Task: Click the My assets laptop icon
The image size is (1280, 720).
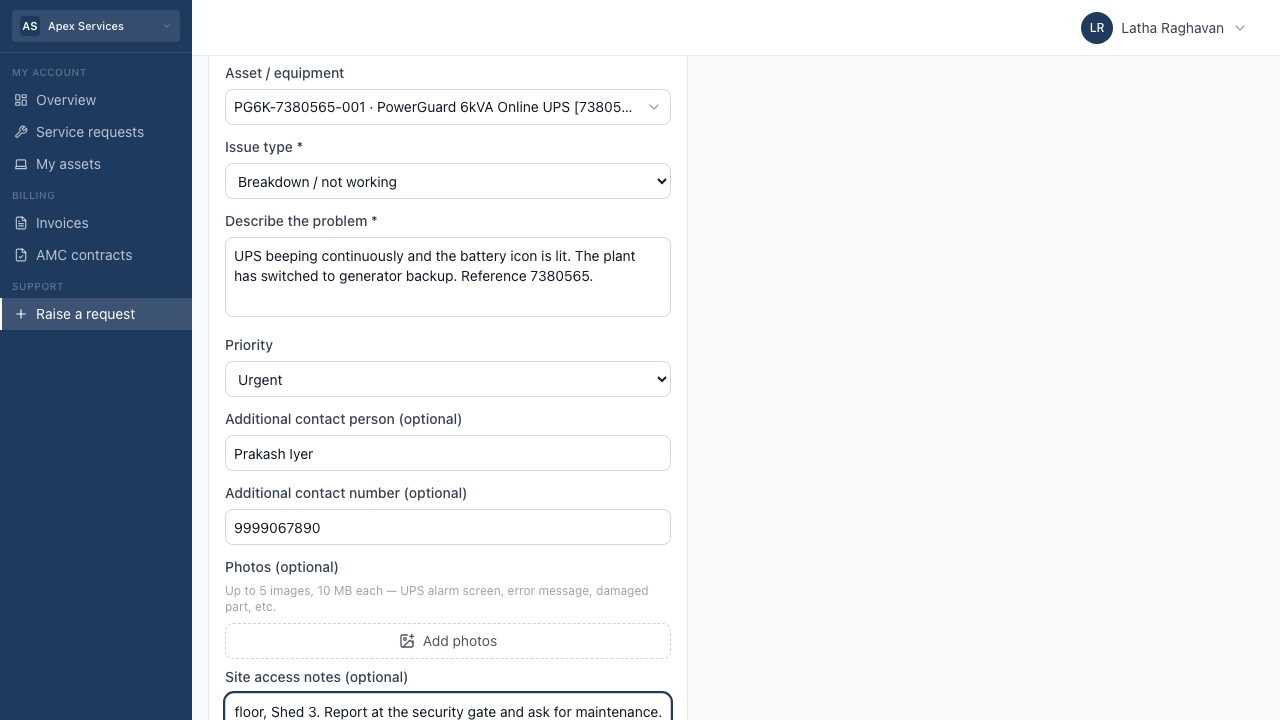Action: 21,164
